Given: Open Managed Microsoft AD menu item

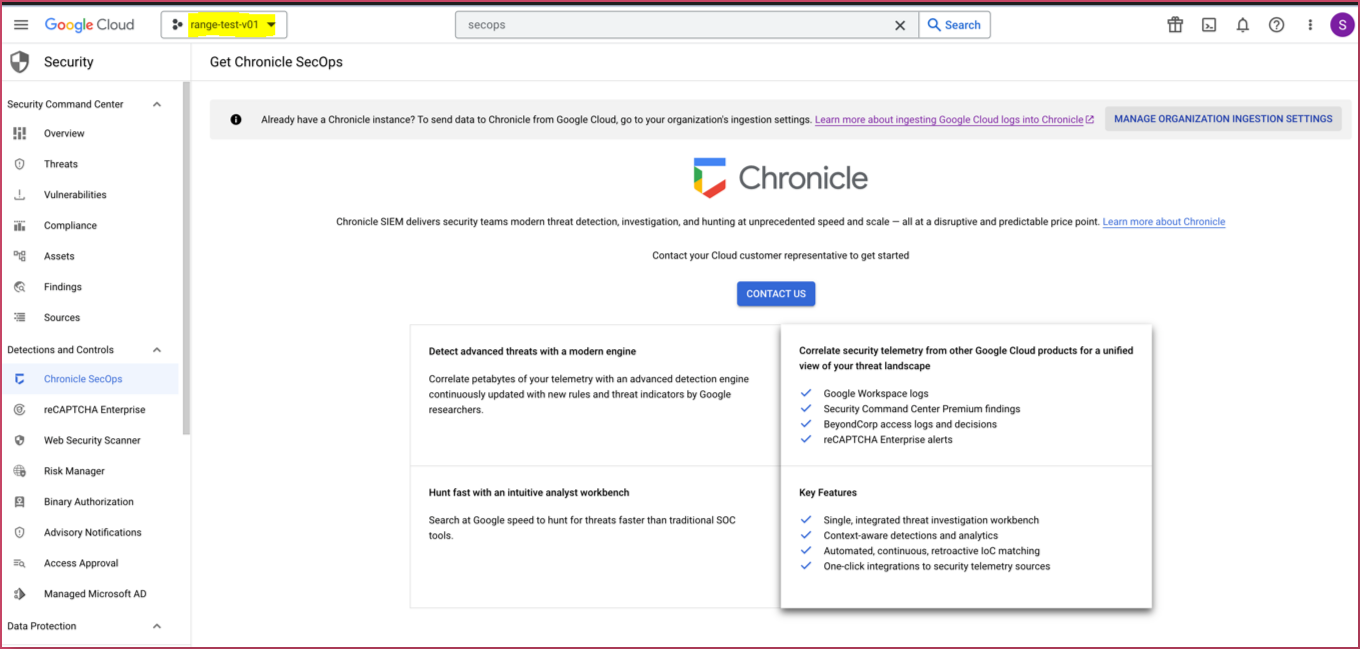Looking at the screenshot, I should point(95,594).
